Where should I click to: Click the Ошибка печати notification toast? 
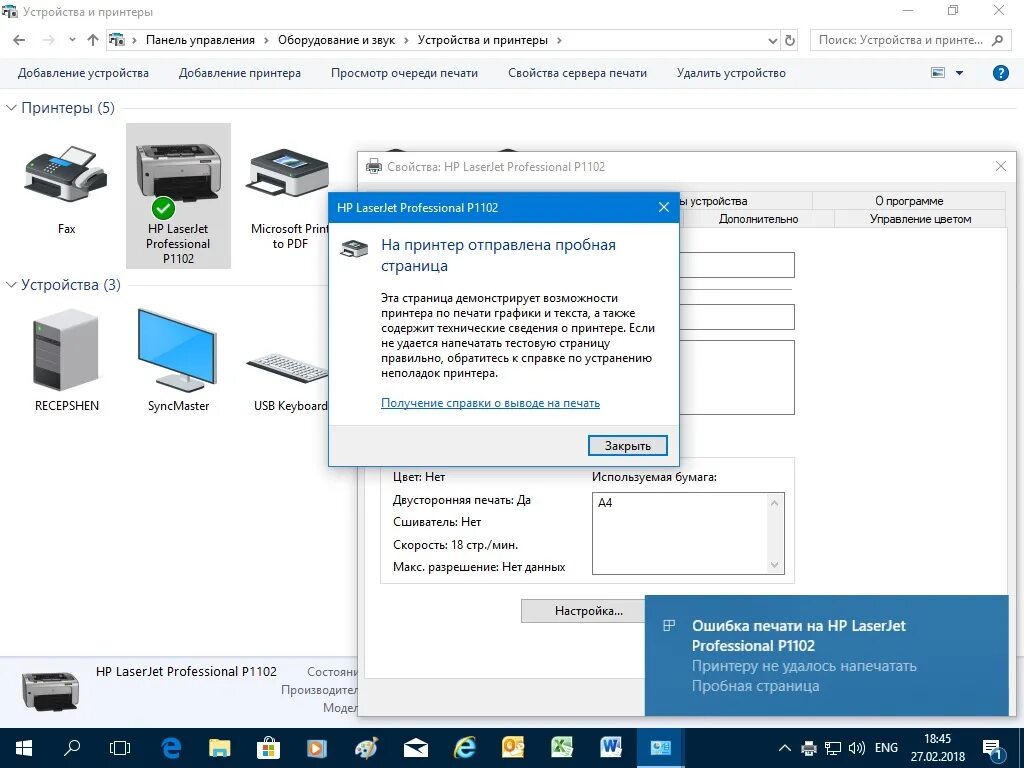click(827, 655)
